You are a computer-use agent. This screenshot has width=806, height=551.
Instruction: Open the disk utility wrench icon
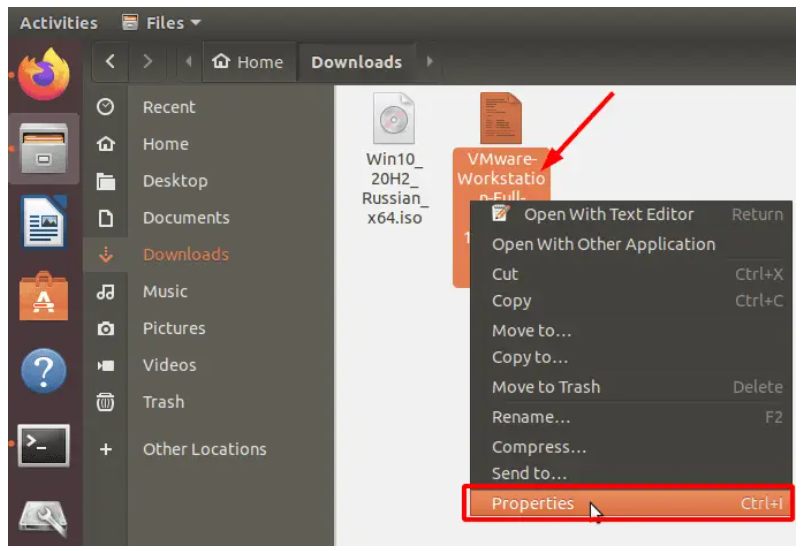click(x=44, y=518)
